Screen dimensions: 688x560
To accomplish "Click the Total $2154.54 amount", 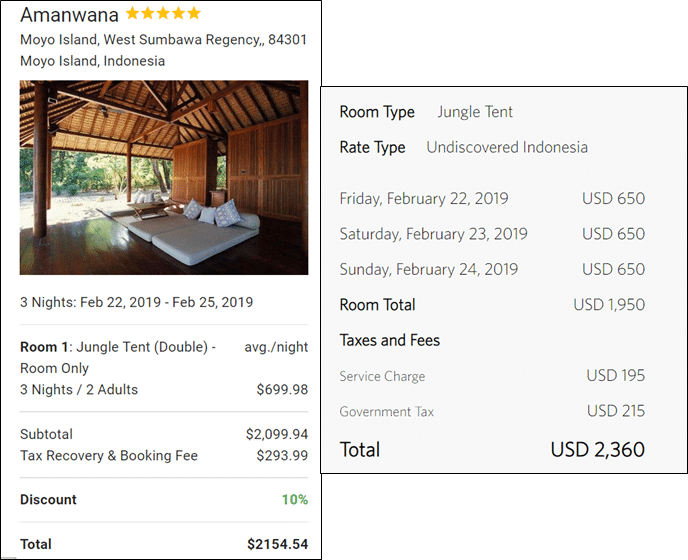I will tap(277, 544).
